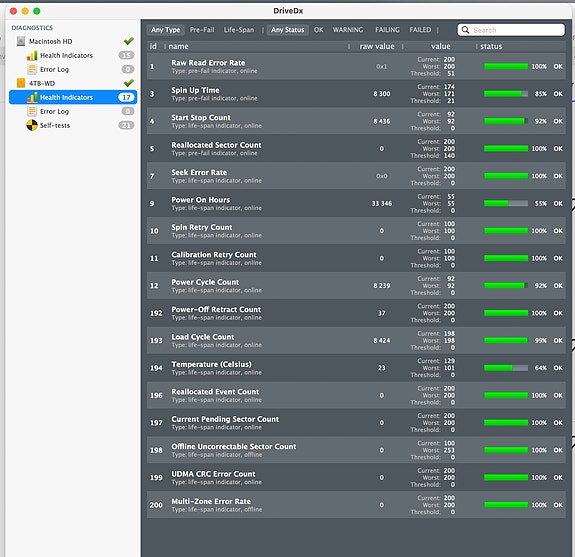Click the Error Log icon under Macintosh HD
The width and height of the screenshot is (575, 557).
[x=32, y=69]
